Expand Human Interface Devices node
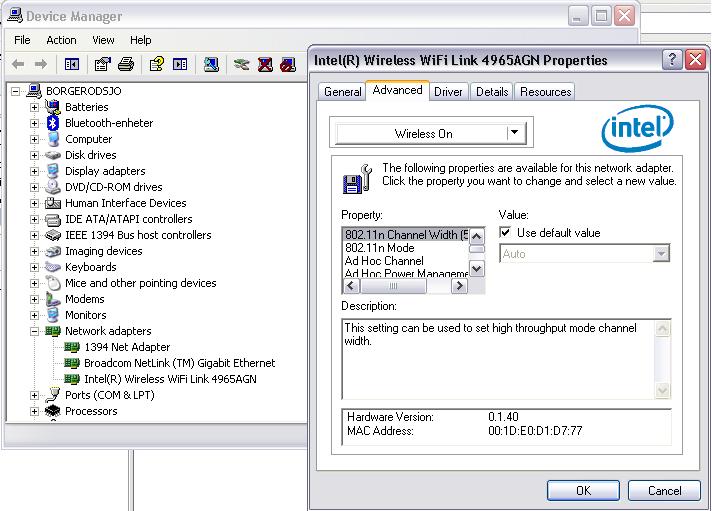712x511 pixels. [x=34, y=203]
